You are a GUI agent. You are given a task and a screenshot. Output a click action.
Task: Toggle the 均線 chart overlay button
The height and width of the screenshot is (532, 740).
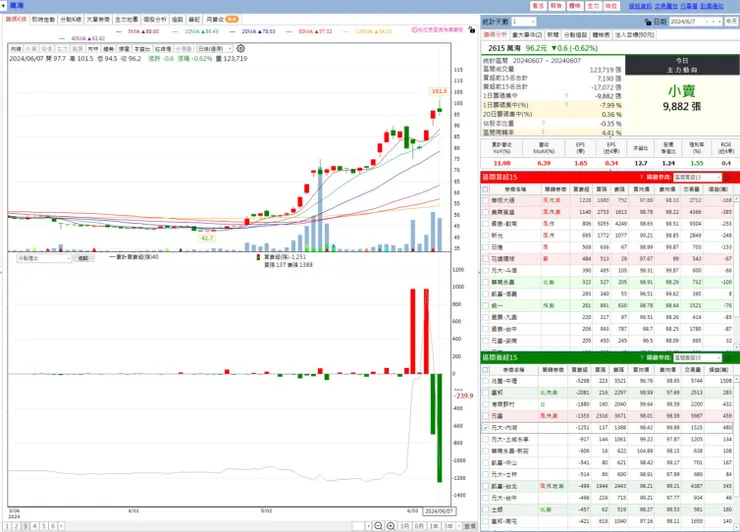tap(16, 49)
